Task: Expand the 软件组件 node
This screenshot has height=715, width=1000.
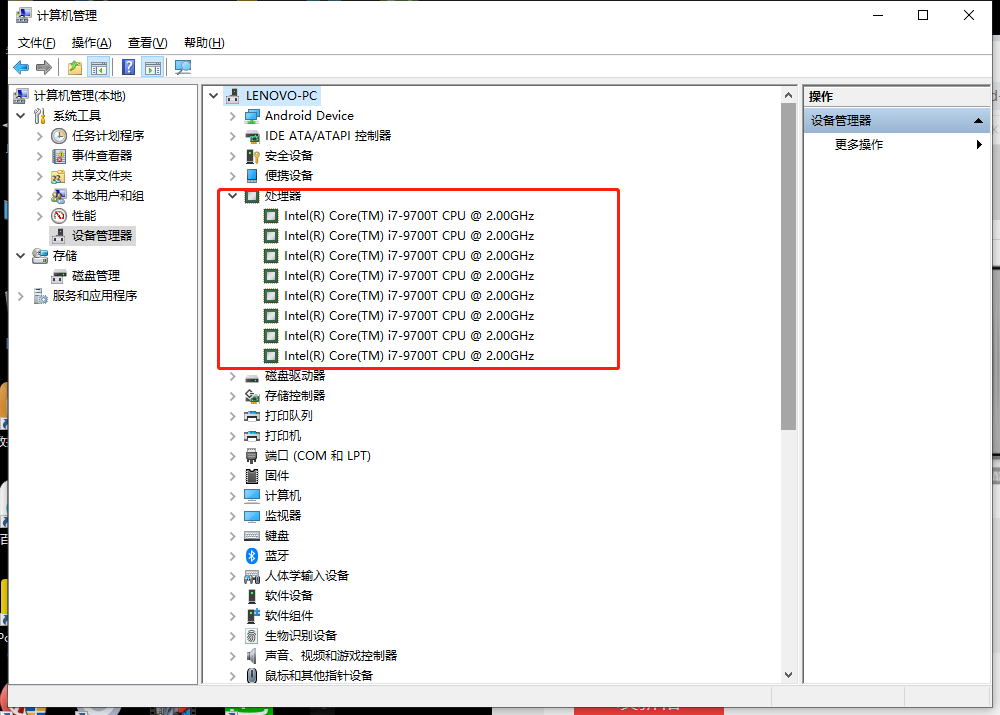Action: pos(233,616)
